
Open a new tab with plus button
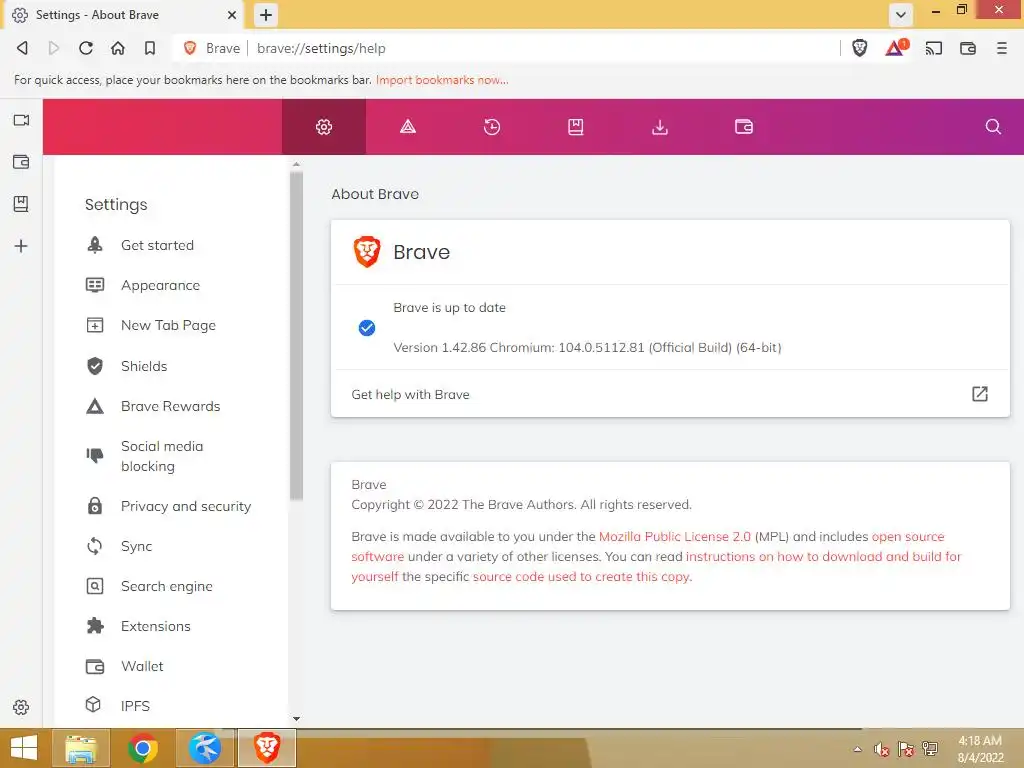pos(266,15)
